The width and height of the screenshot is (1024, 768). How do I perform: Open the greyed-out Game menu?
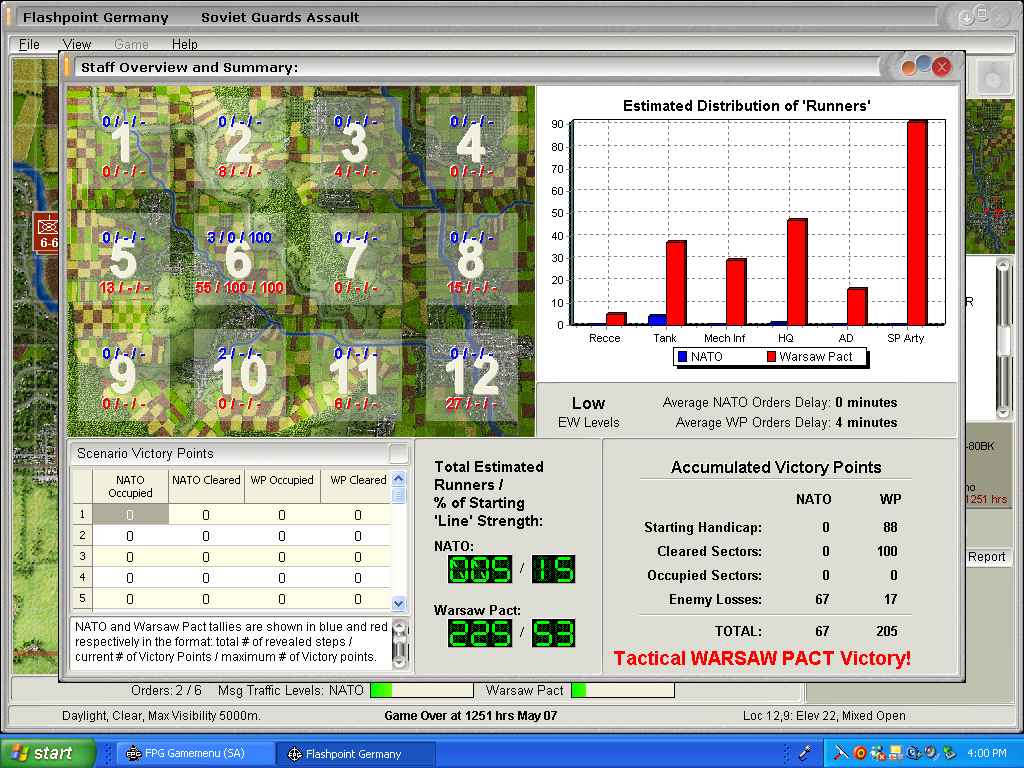point(131,44)
